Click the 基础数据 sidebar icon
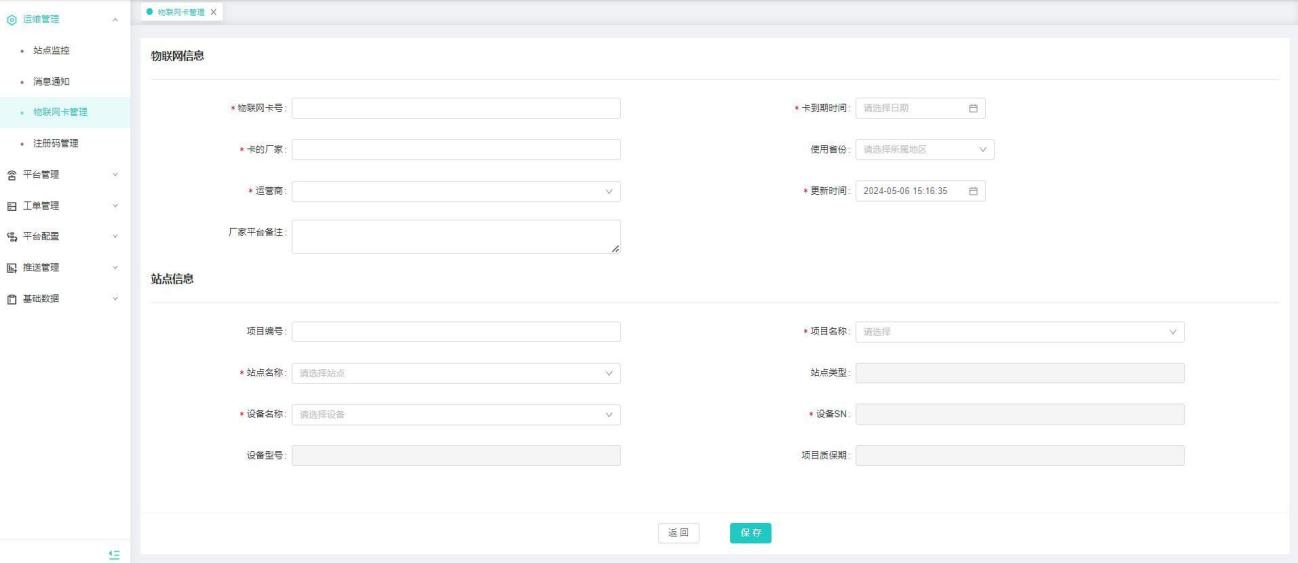Viewport: 1298px width, 563px height. pos(12,299)
